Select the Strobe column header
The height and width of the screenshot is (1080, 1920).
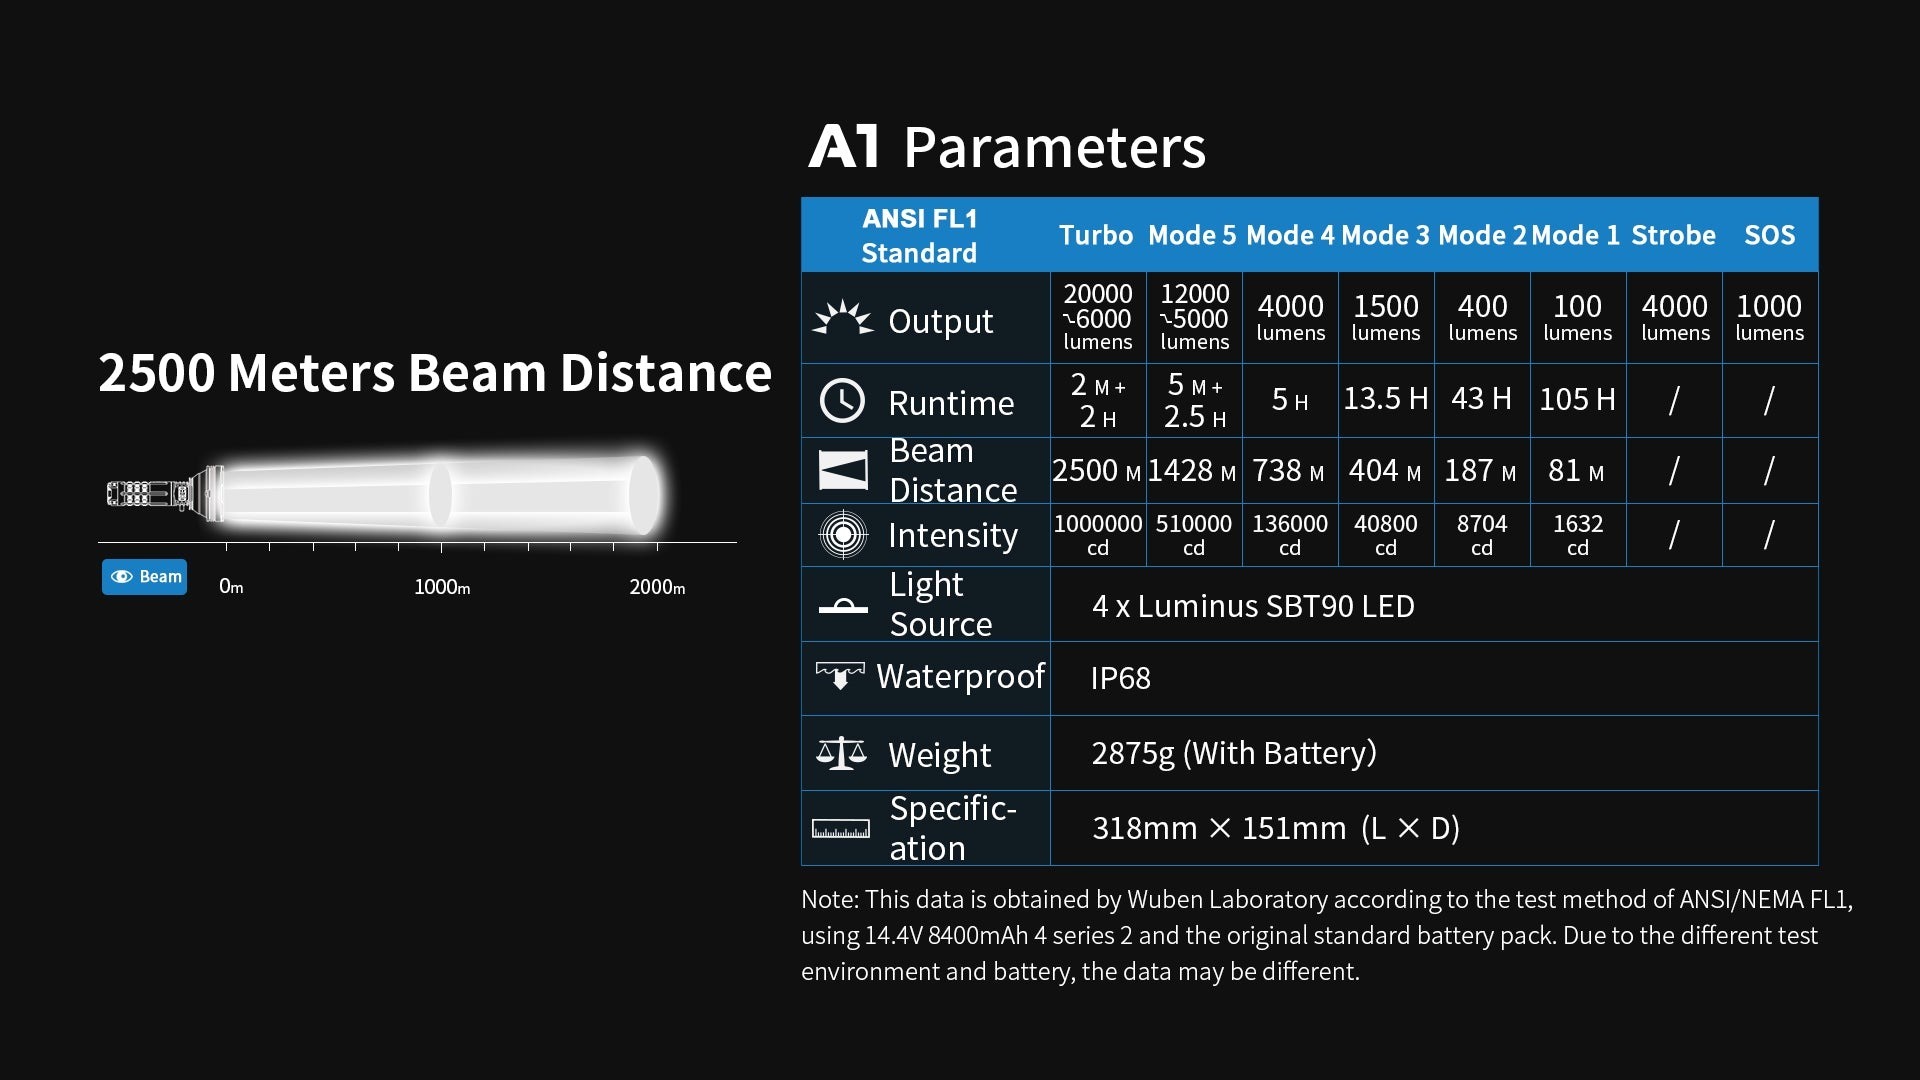pos(1673,235)
